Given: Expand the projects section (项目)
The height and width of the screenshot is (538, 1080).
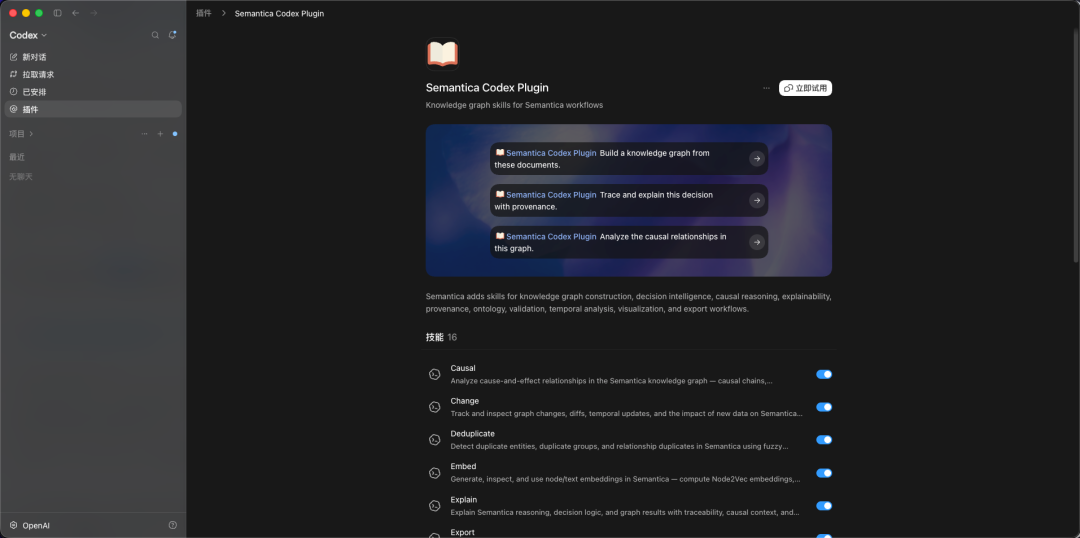Looking at the screenshot, I should coord(21,134).
